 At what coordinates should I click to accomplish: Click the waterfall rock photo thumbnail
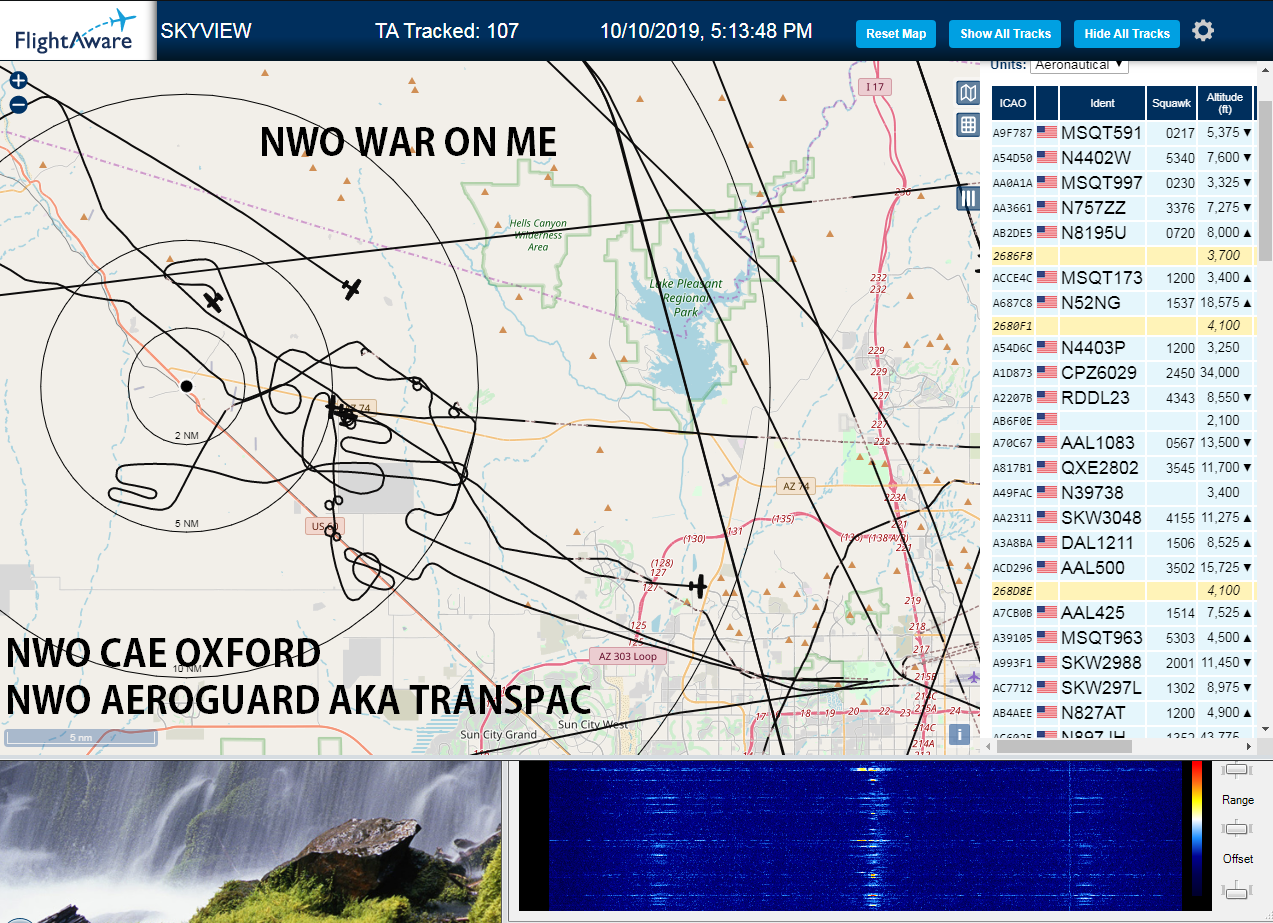point(250,841)
